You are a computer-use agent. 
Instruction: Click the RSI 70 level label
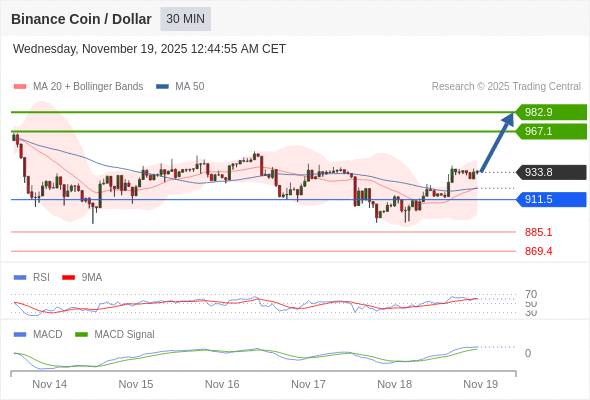[531, 294]
